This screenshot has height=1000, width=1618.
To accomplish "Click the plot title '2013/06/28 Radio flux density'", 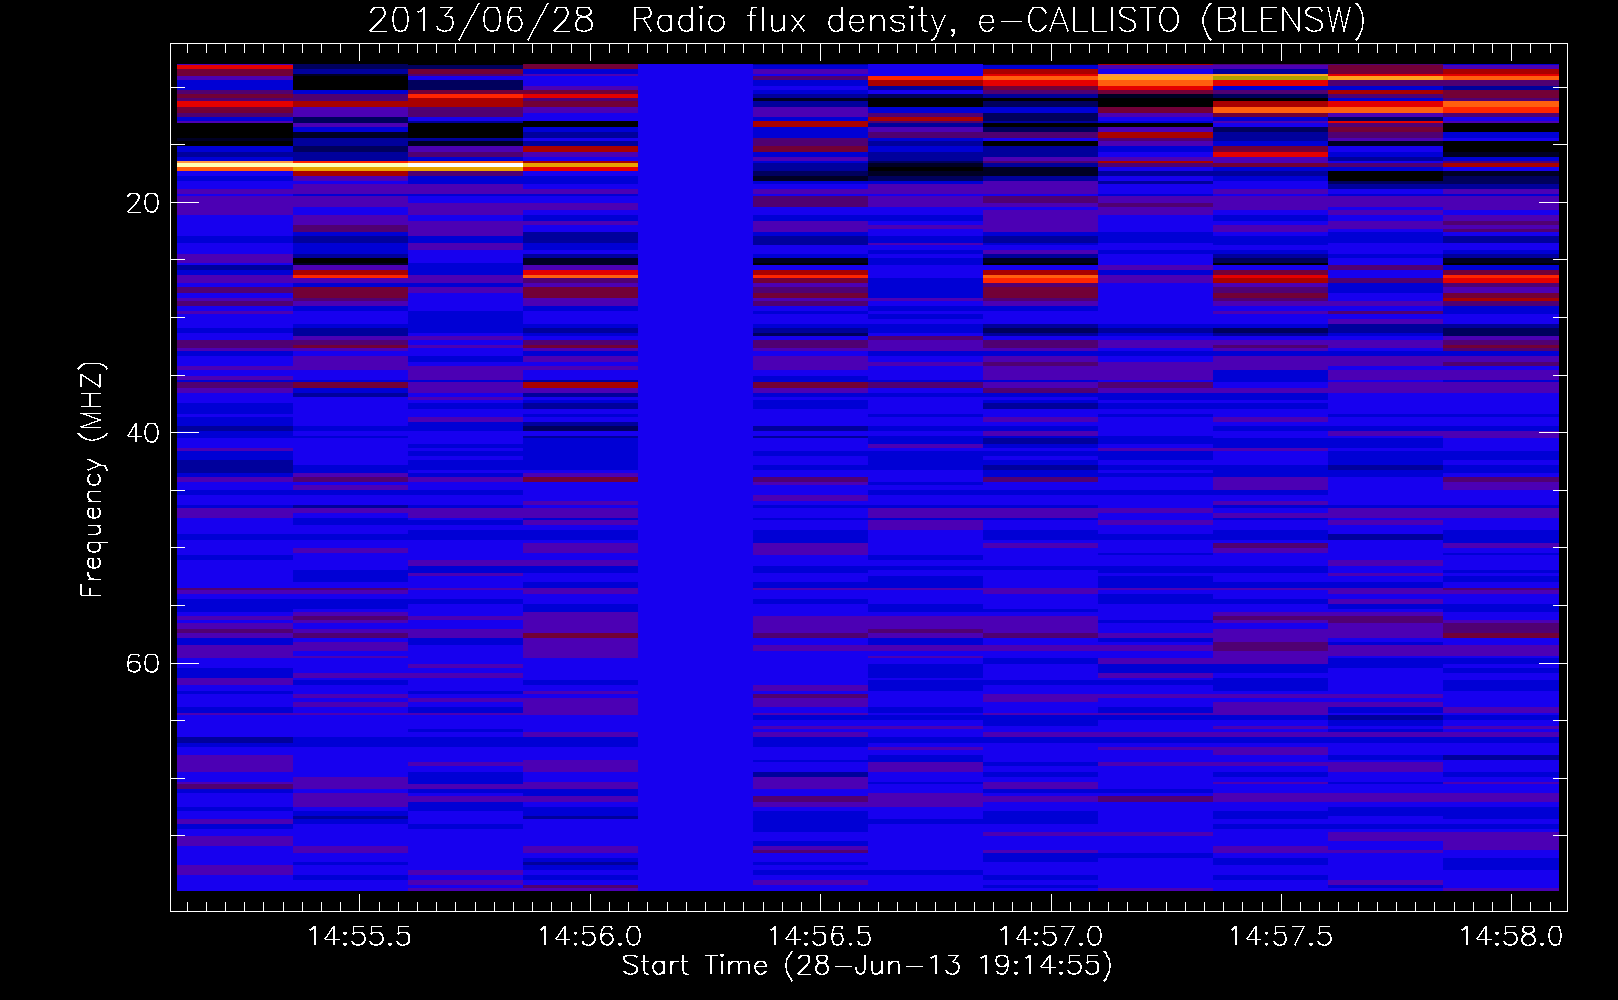I will 658,20.
